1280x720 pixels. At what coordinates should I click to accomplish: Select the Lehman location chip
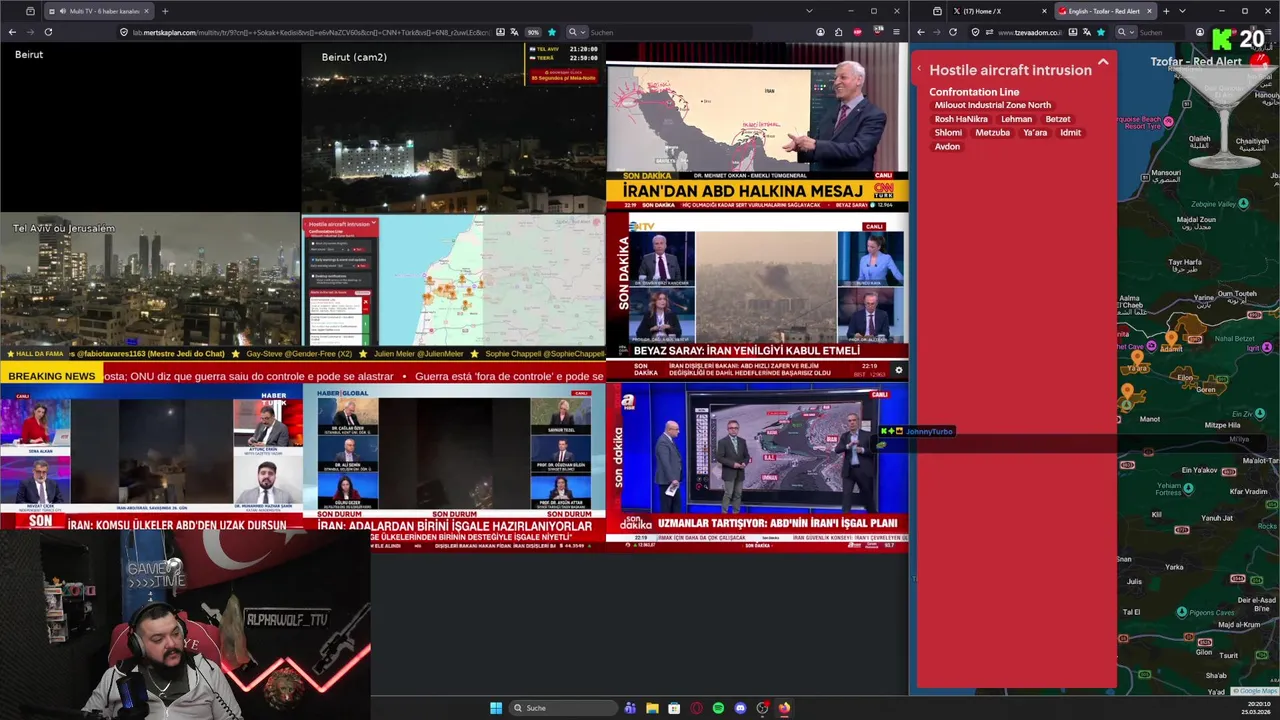(1016, 119)
